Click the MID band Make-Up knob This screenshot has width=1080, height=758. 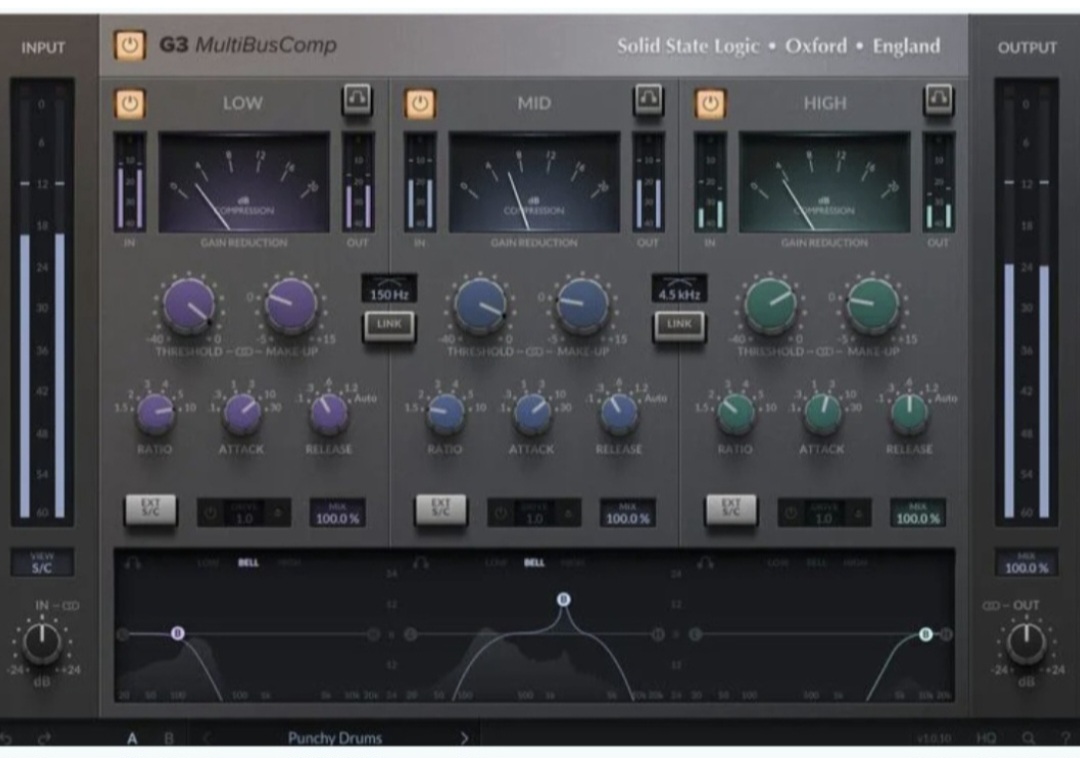coord(582,304)
